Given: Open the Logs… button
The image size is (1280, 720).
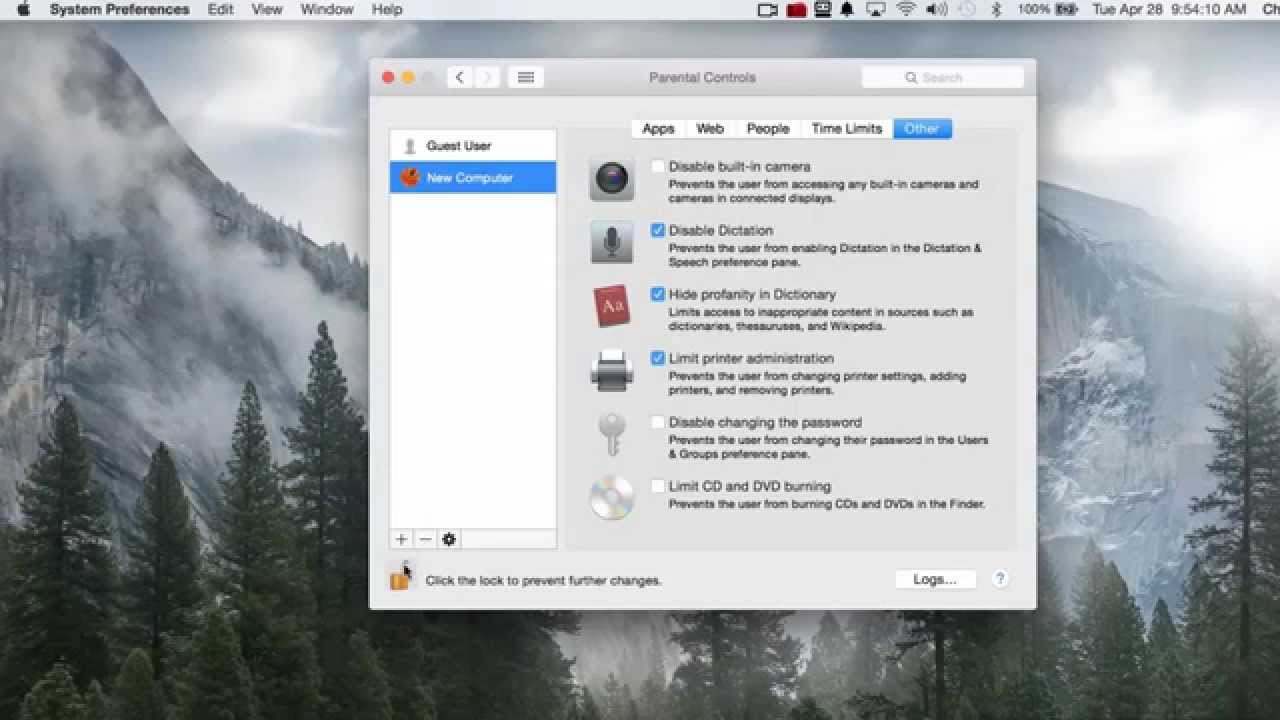Looking at the screenshot, I should click(x=935, y=579).
